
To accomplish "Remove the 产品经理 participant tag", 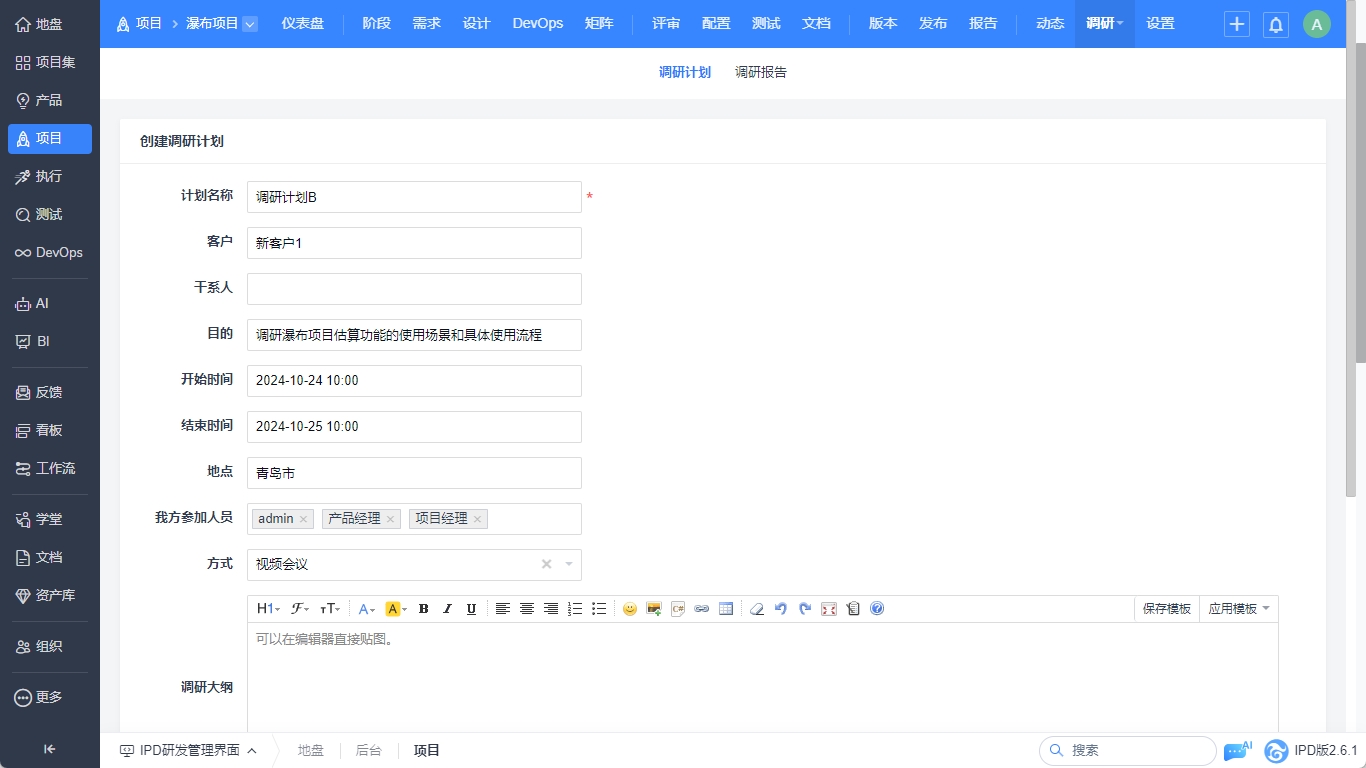I will pos(391,519).
